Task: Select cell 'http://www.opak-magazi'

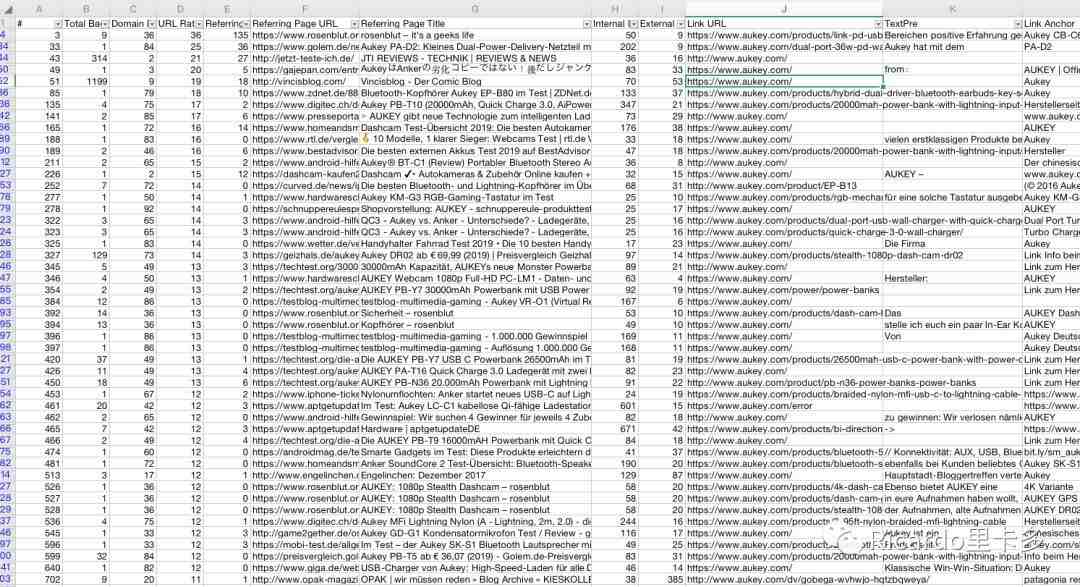Action: 305,579
